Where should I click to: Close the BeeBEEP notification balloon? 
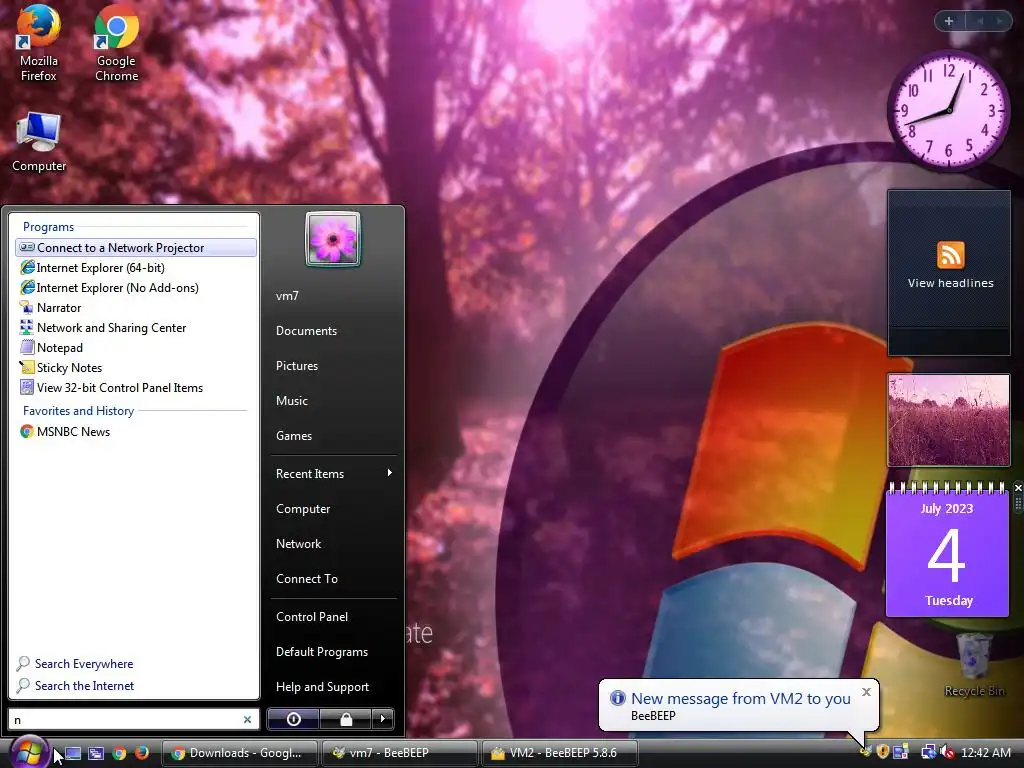[866, 692]
